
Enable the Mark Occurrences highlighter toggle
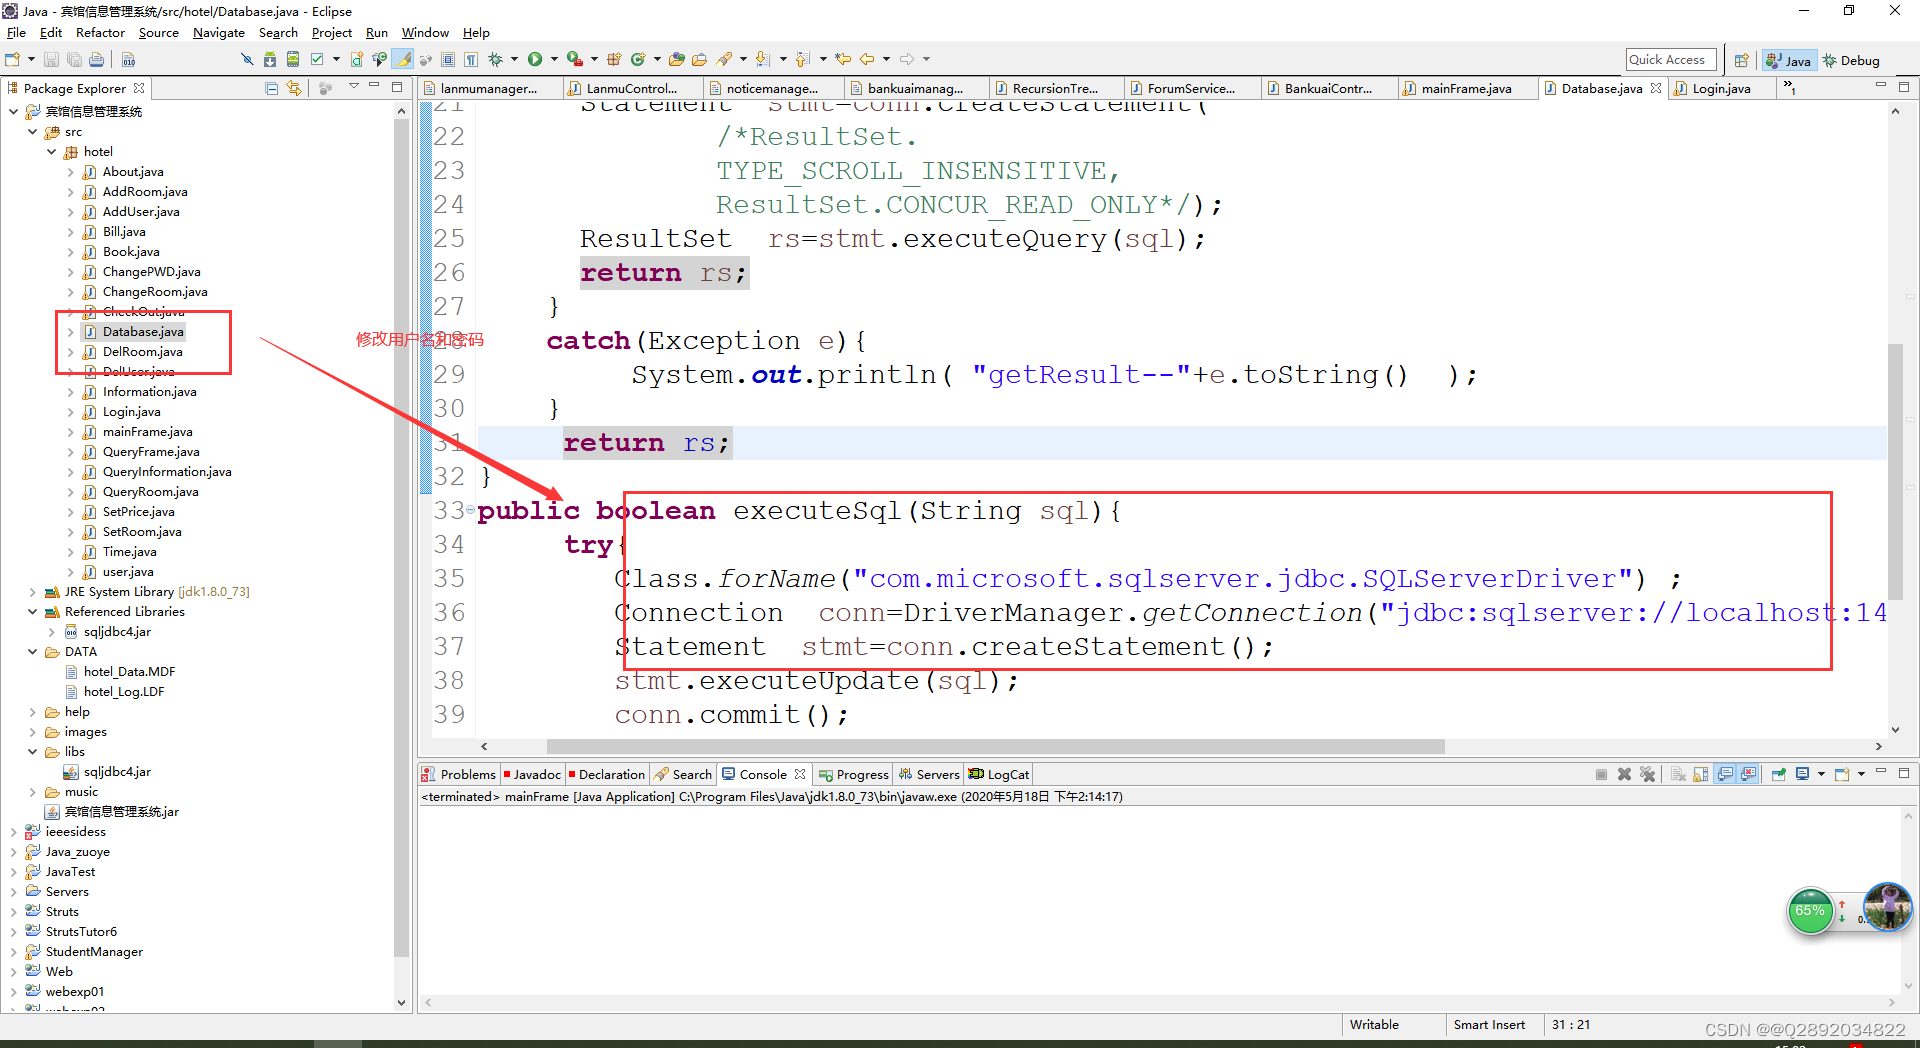(404, 59)
